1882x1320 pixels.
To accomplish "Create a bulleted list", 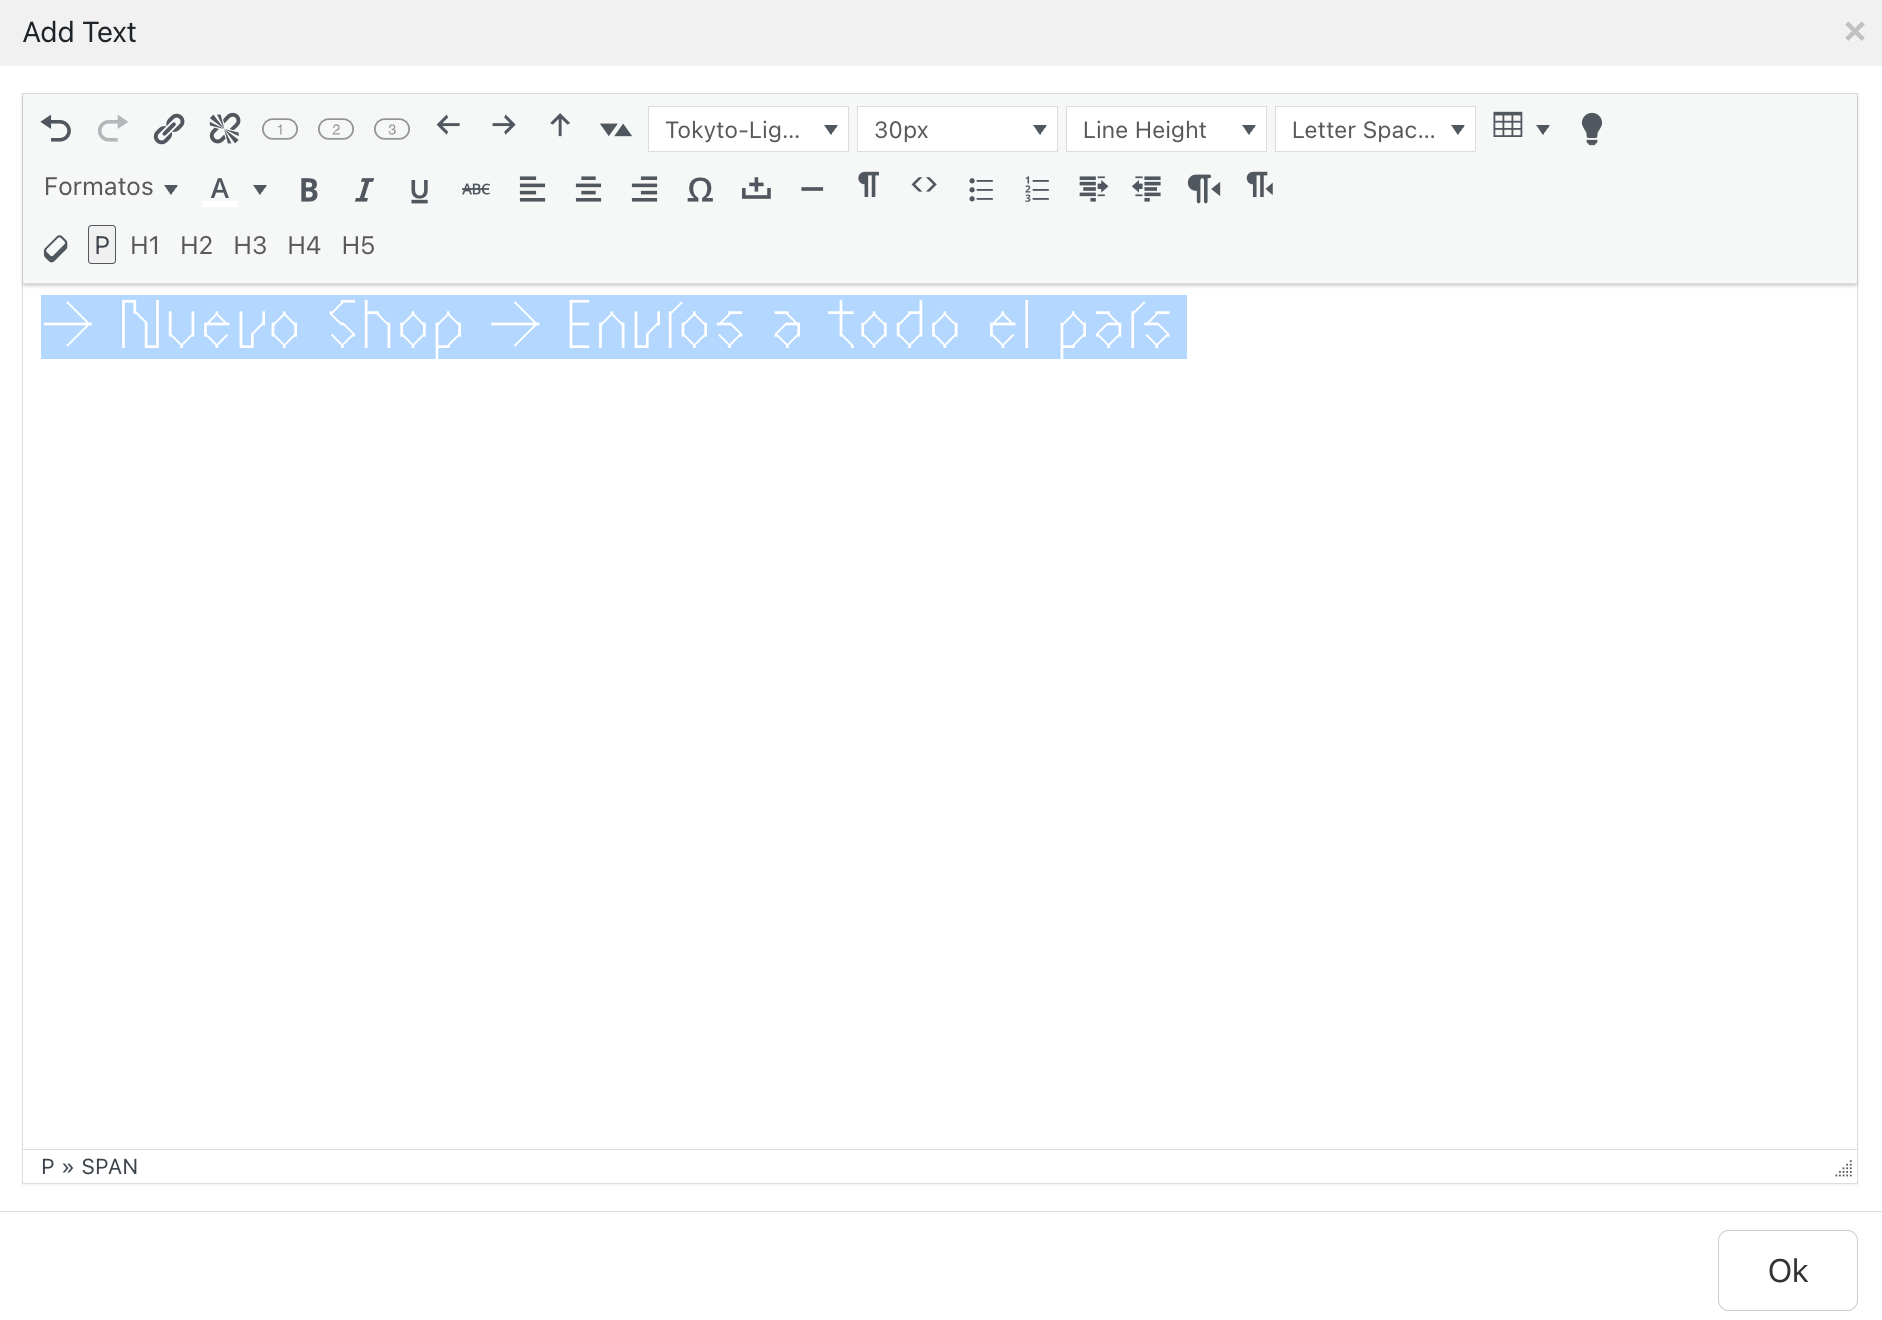I will click(x=980, y=188).
